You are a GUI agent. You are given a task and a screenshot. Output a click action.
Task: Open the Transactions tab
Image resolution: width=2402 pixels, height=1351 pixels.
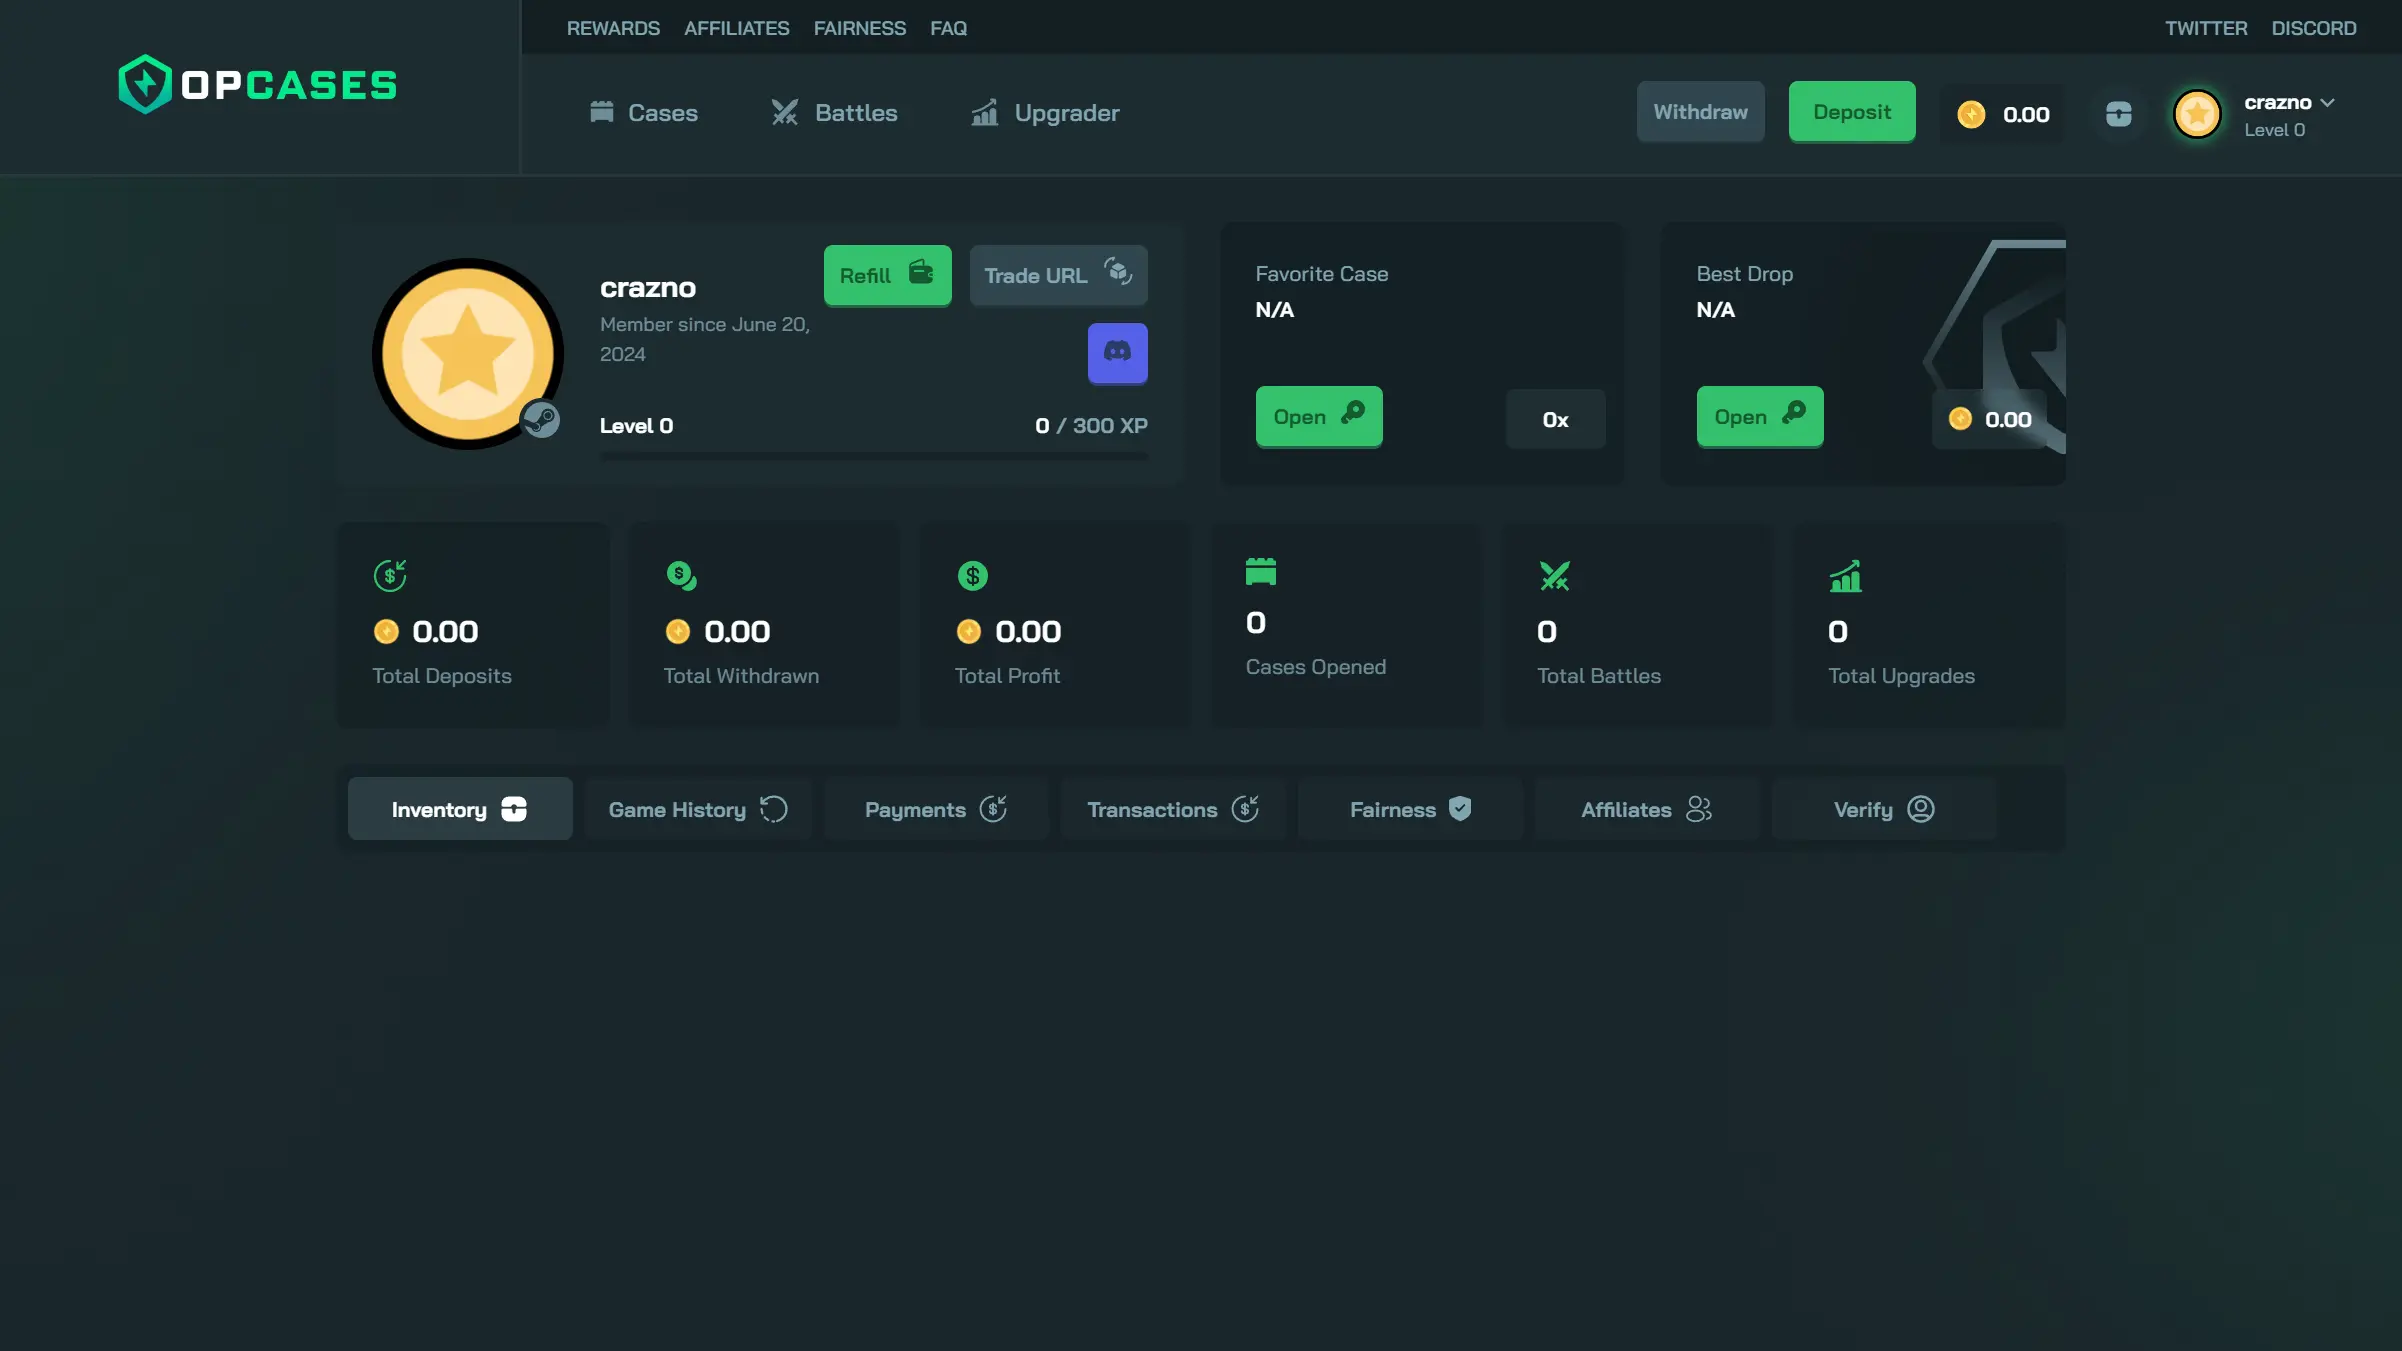click(1172, 809)
